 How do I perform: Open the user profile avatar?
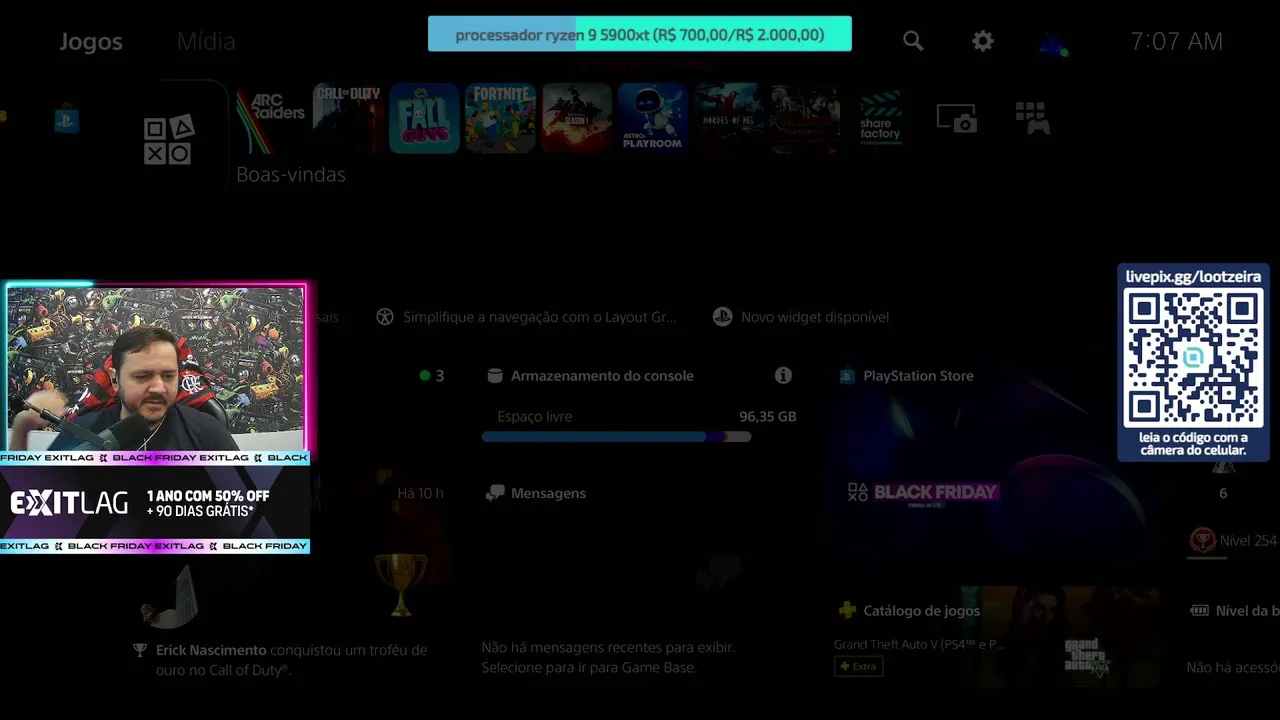click(1054, 43)
